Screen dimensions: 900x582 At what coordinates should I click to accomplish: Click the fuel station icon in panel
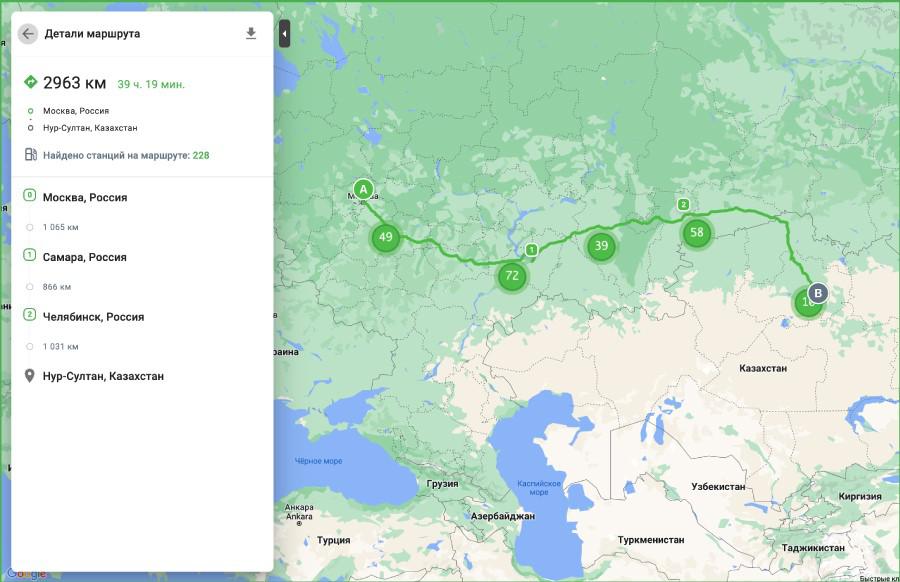[30, 154]
